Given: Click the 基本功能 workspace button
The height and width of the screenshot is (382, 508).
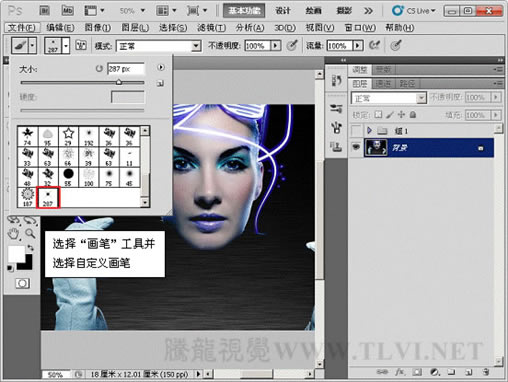Looking at the screenshot, I should [x=244, y=11].
